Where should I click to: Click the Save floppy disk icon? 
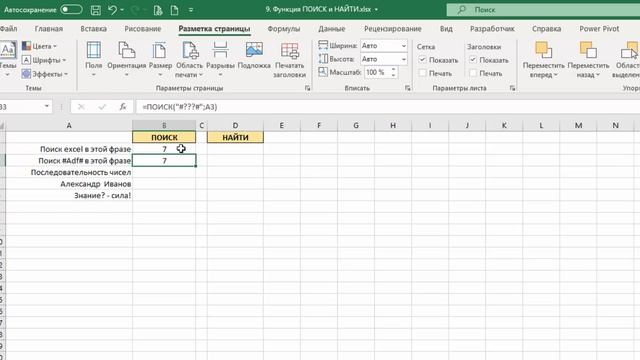(x=96, y=9)
